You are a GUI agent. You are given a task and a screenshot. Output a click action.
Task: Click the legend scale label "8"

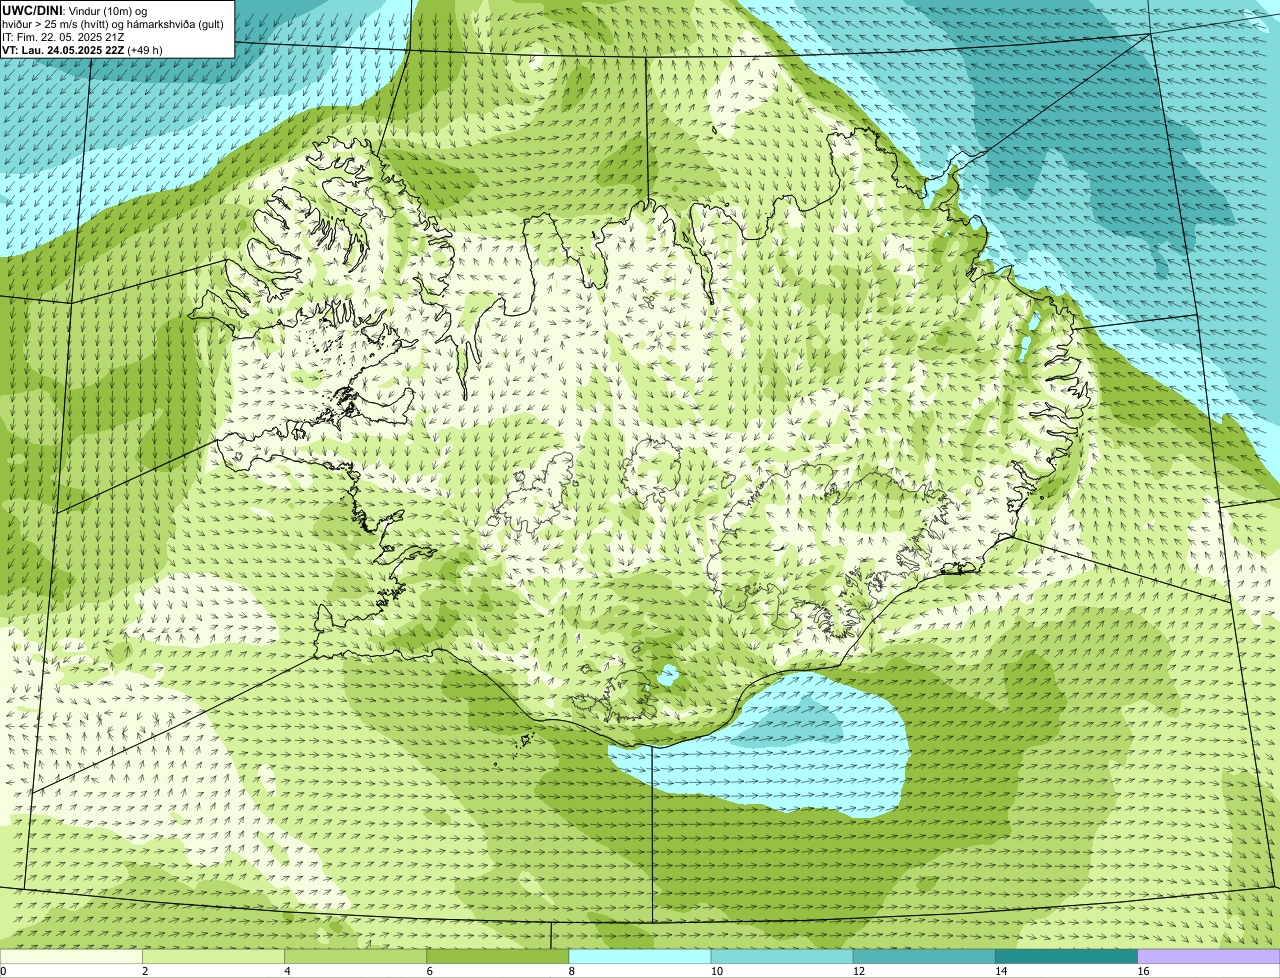point(571,971)
